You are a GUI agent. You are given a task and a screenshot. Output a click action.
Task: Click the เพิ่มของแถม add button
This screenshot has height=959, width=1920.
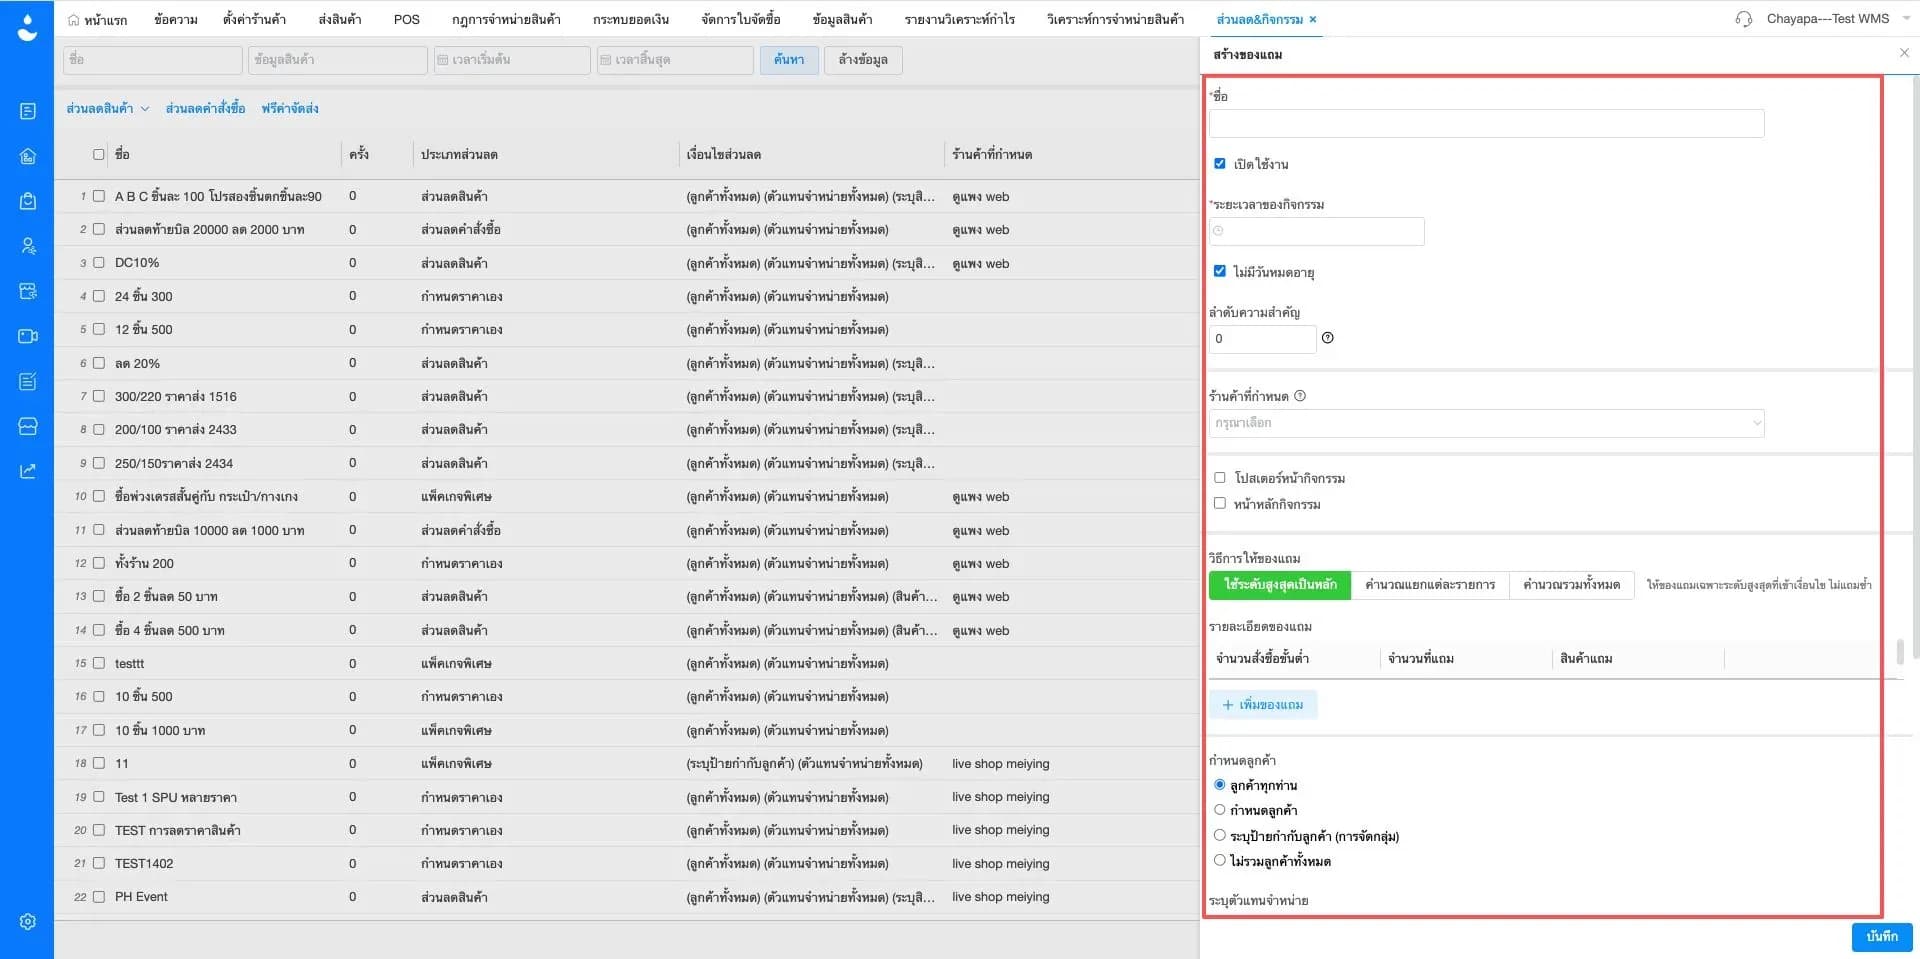pos(1263,705)
